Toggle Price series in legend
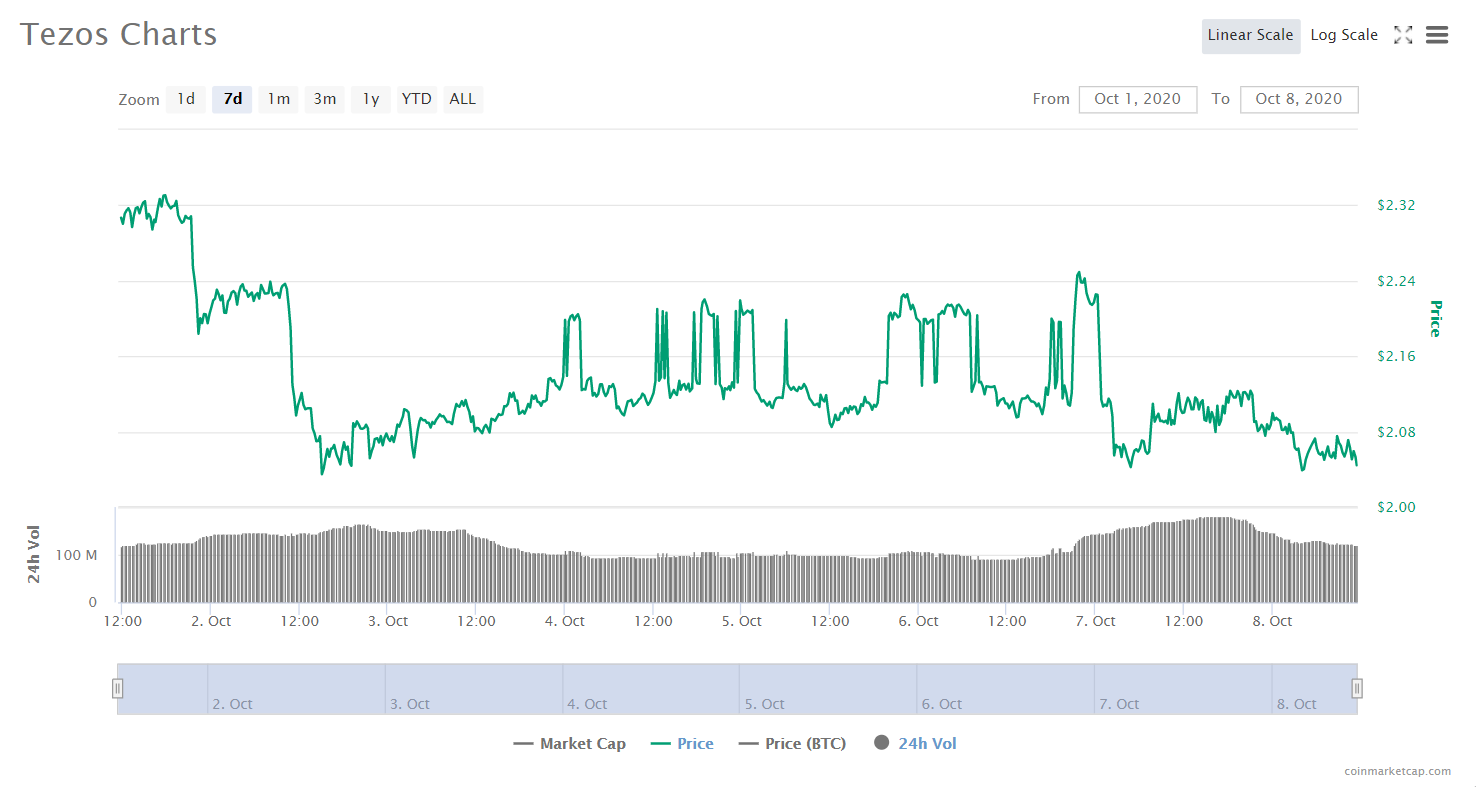This screenshot has height=787, width=1476. pos(682,744)
